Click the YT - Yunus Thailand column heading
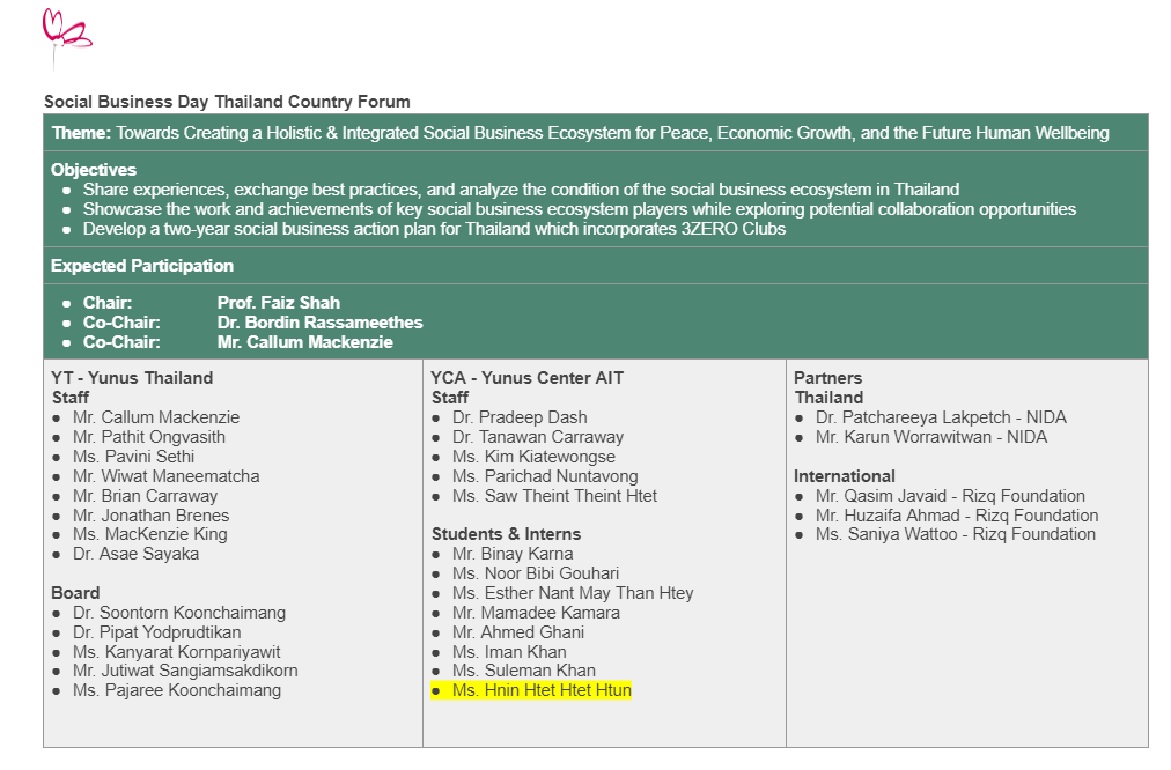This screenshot has height=770, width=1171. pos(132,378)
